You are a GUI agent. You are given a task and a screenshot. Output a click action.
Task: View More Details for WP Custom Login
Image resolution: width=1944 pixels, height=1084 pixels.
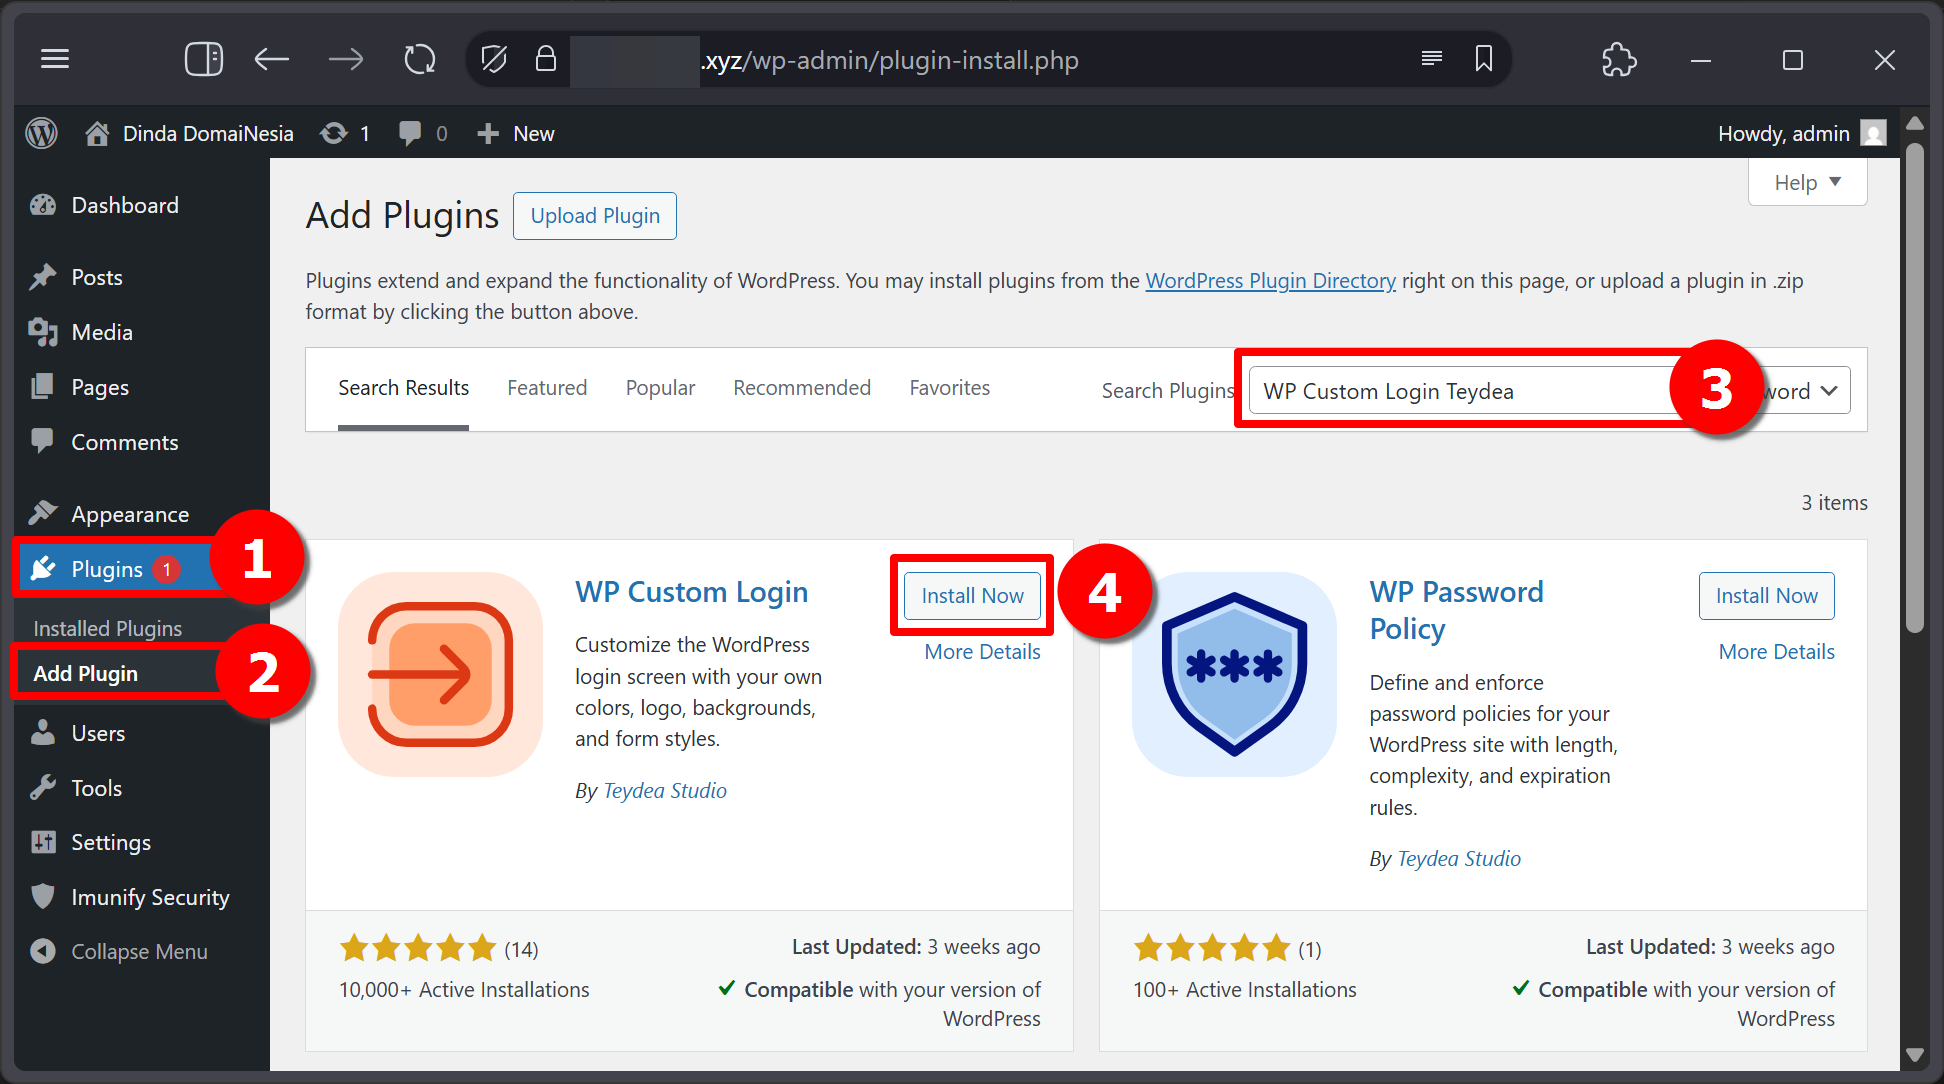point(982,652)
